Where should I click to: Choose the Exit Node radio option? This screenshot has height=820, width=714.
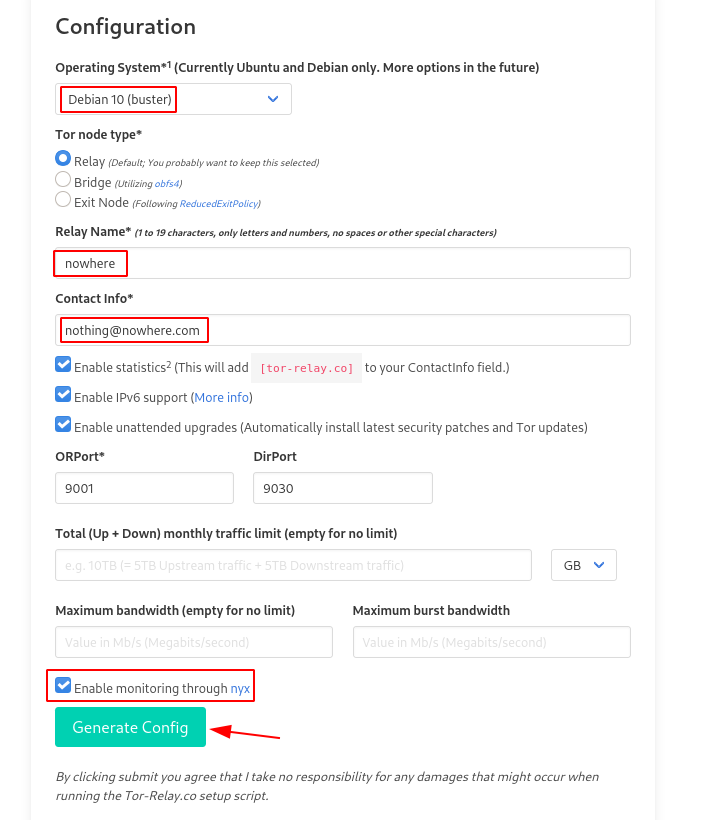pos(63,199)
